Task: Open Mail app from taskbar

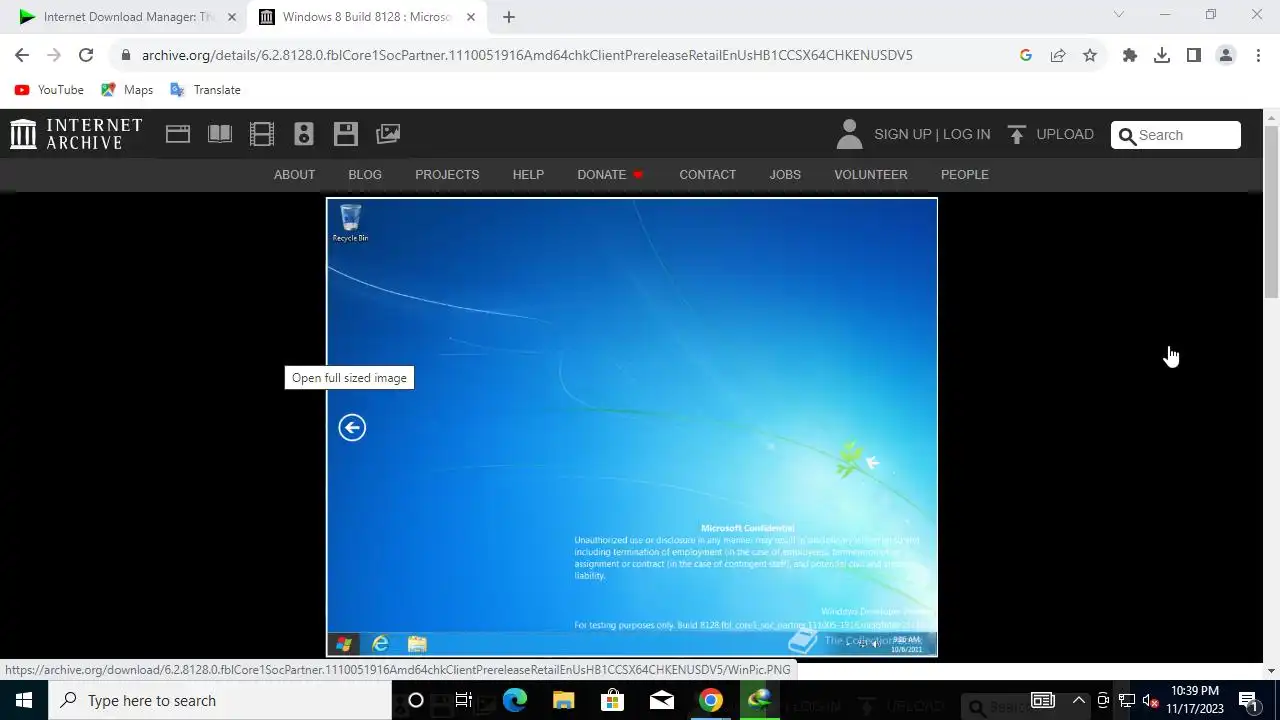Action: pos(661,700)
